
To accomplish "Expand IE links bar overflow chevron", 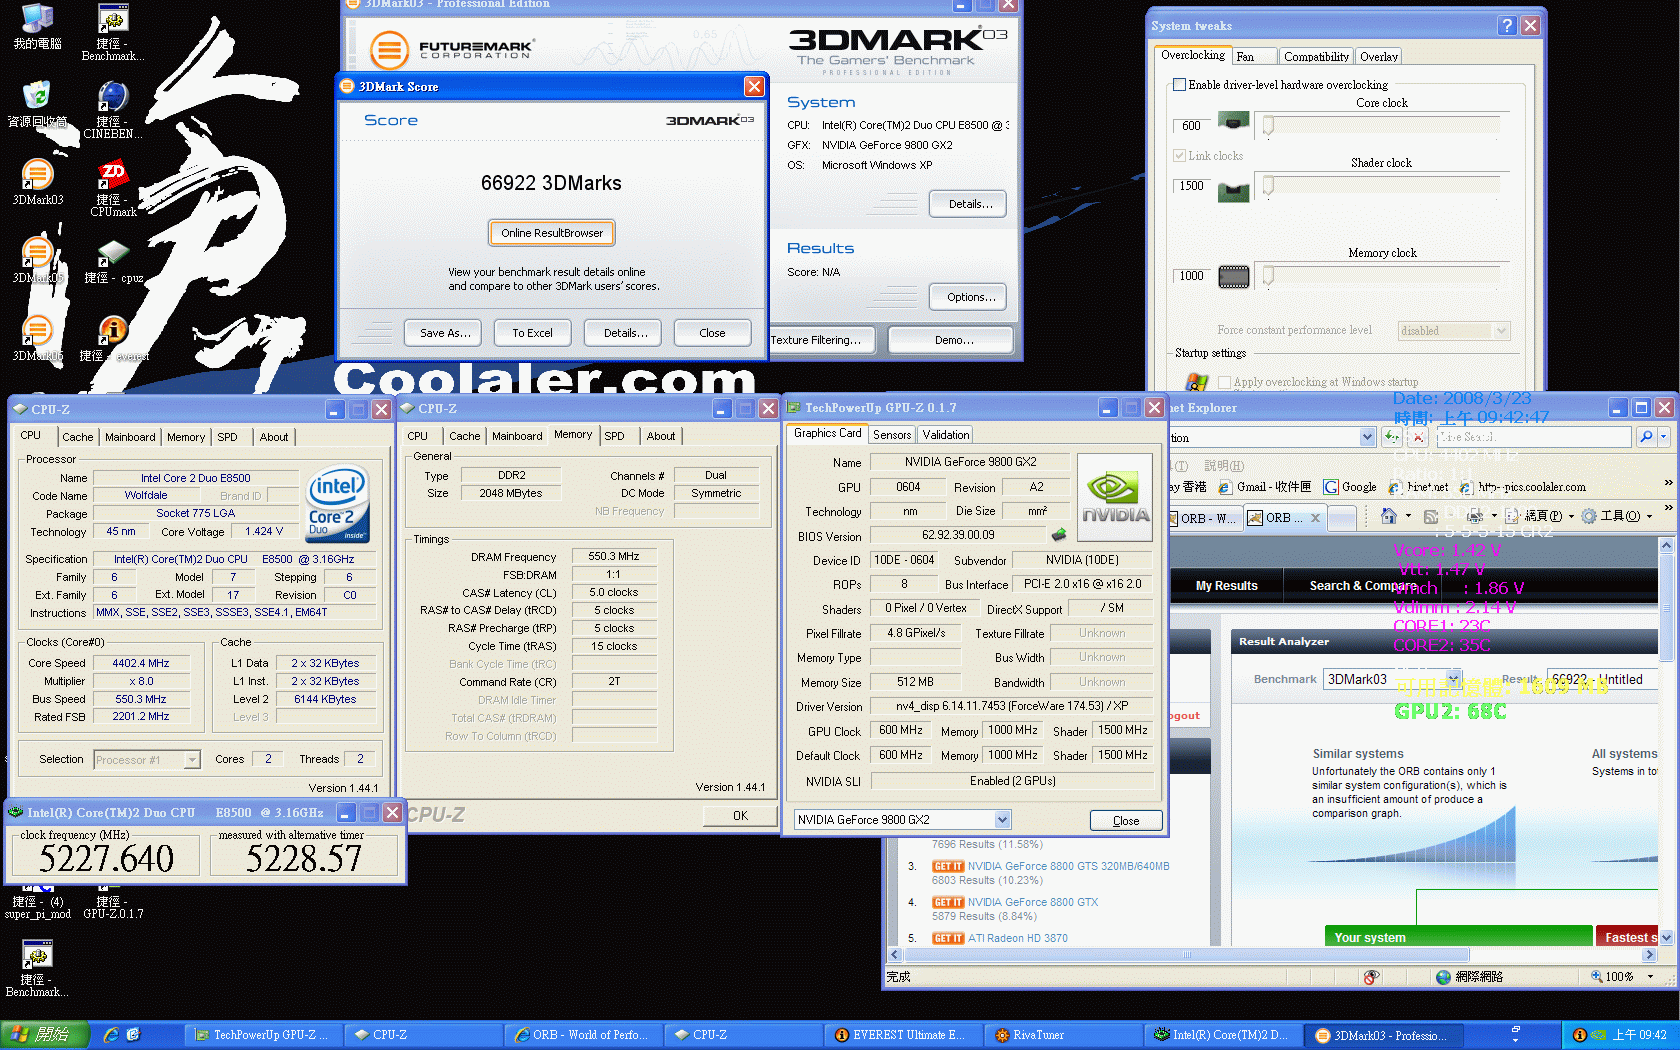I will pos(1668,484).
